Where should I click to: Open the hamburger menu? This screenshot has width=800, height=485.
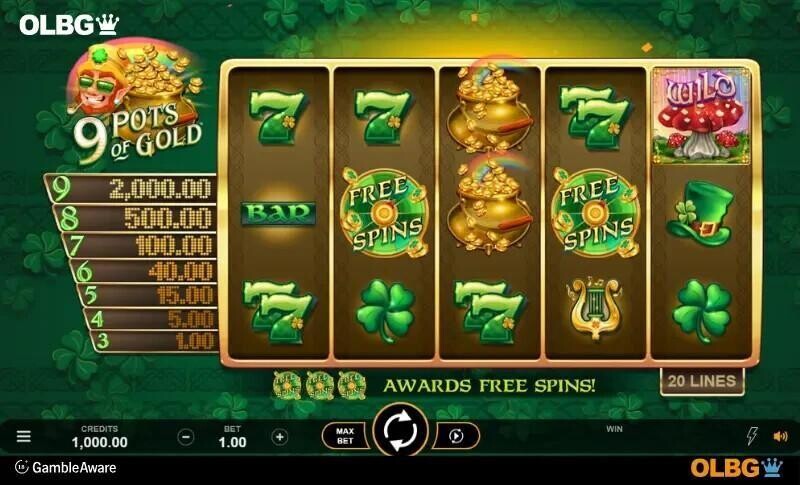23,437
